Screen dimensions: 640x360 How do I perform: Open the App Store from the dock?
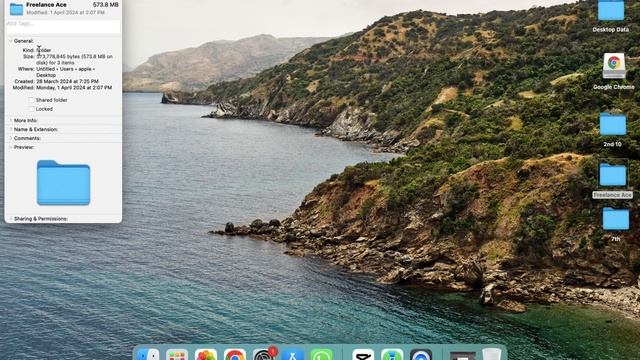click(x=292, y=355)
